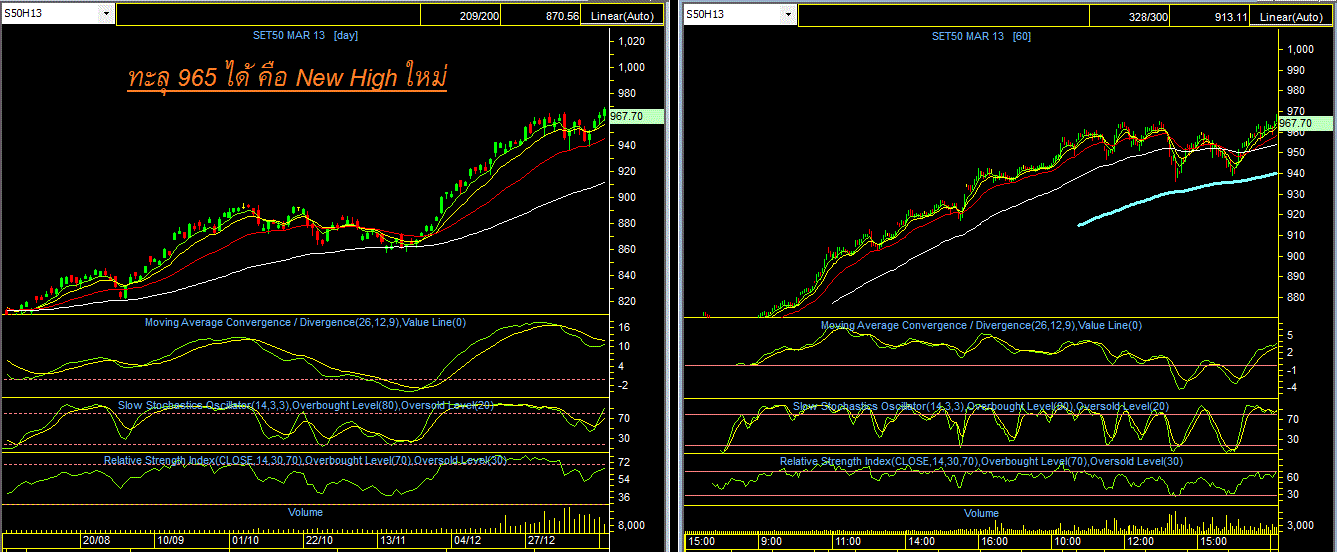Click the 60 value on the 60-minute RSI scale
Screen dimensions: 1337x552
coord(1291,478)
